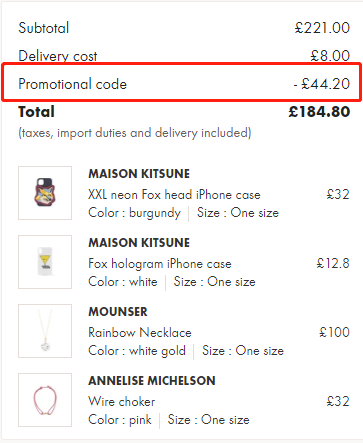Select the promotional discount amount £44.20

point(322,84)
